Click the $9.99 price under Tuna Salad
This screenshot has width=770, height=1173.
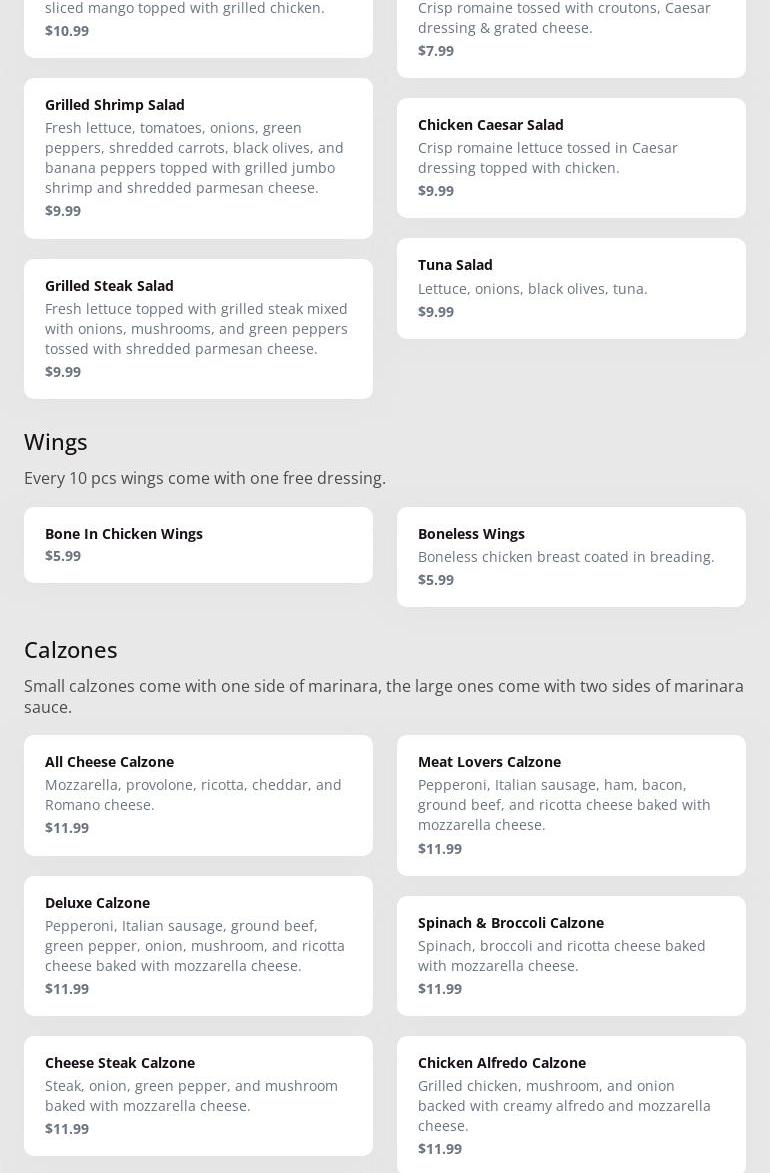[x=436, y=312]
